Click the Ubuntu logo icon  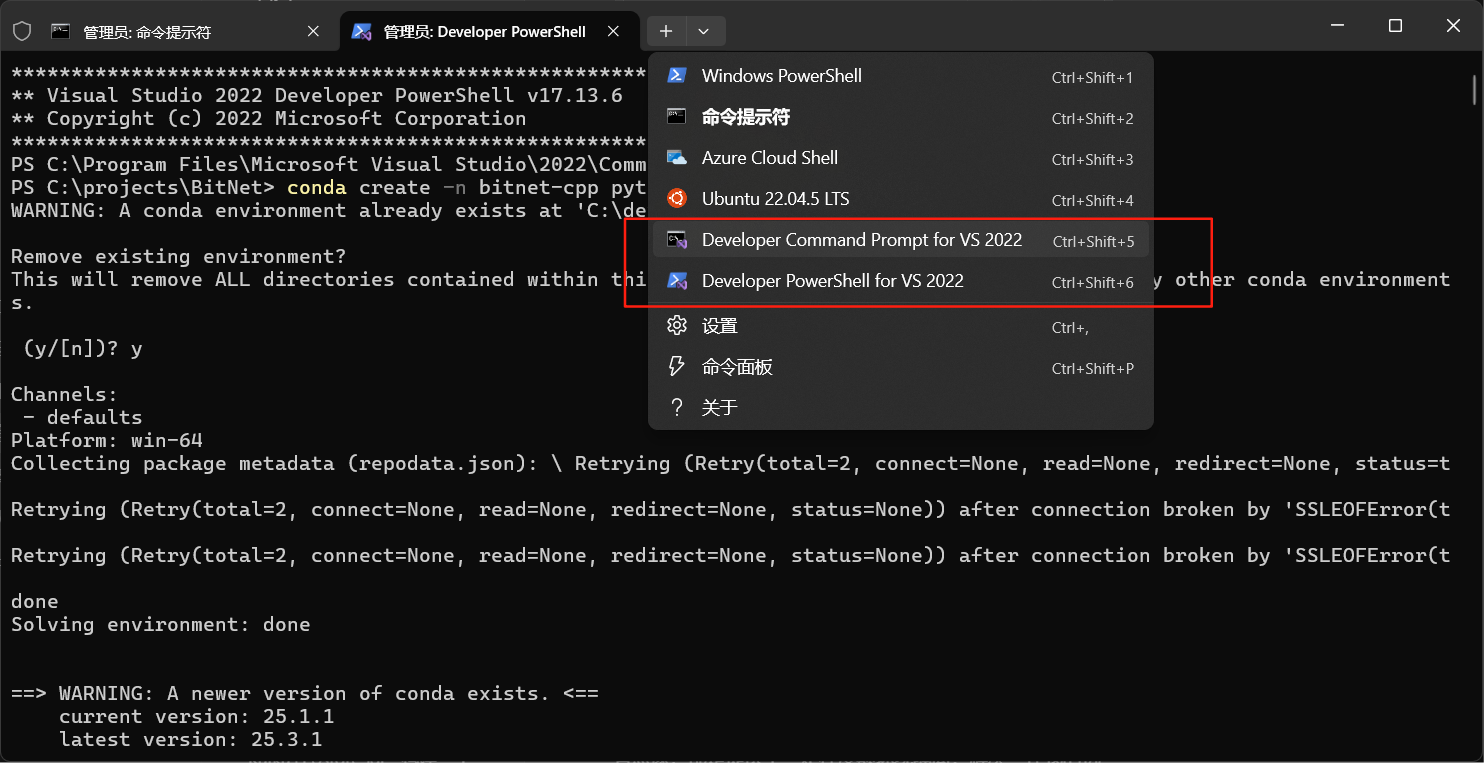[x=677, y=198]
